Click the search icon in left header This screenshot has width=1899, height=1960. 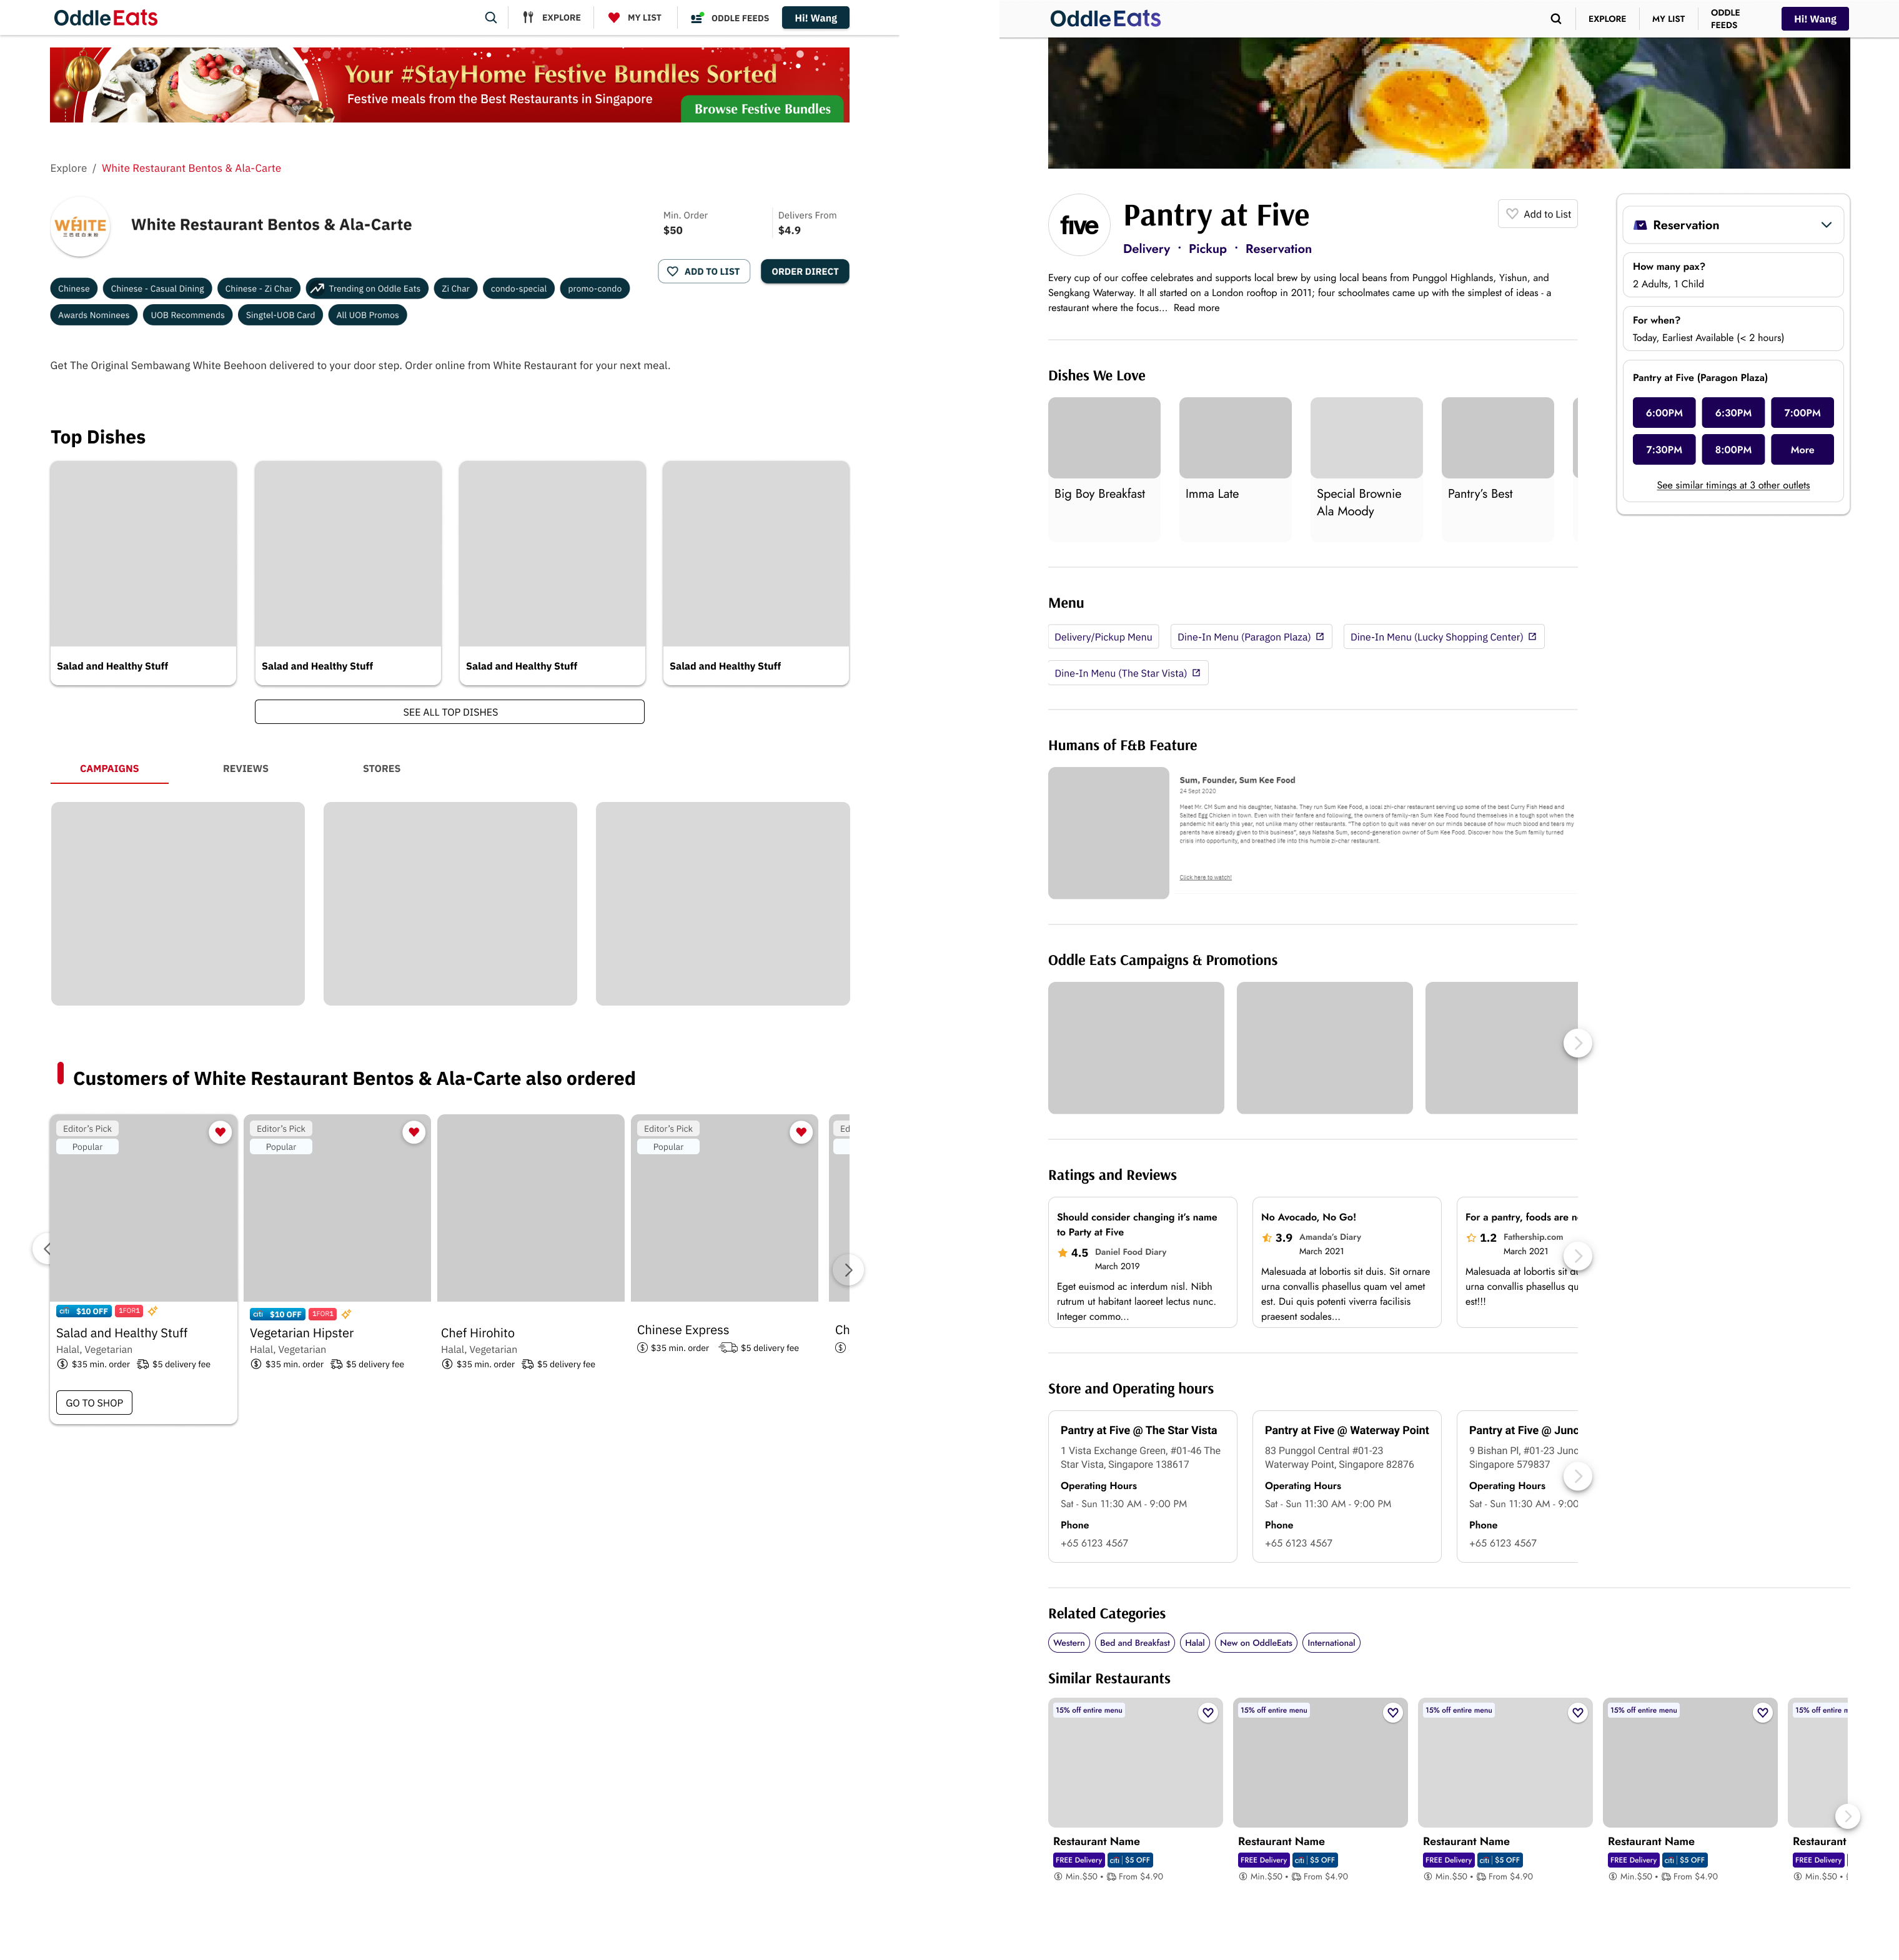tap(490, 18)
